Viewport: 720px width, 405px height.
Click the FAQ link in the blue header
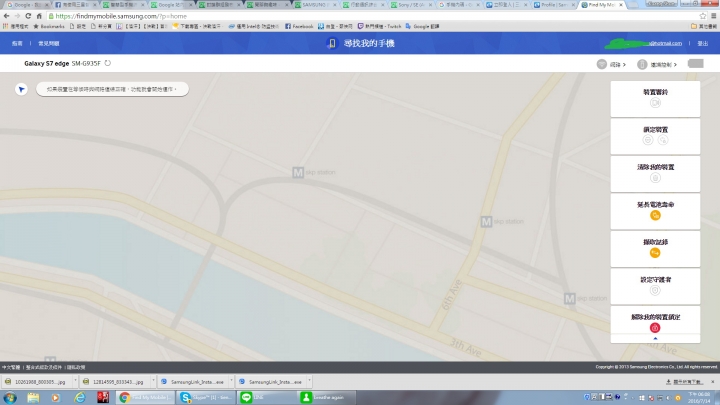(x=49, y=43)
